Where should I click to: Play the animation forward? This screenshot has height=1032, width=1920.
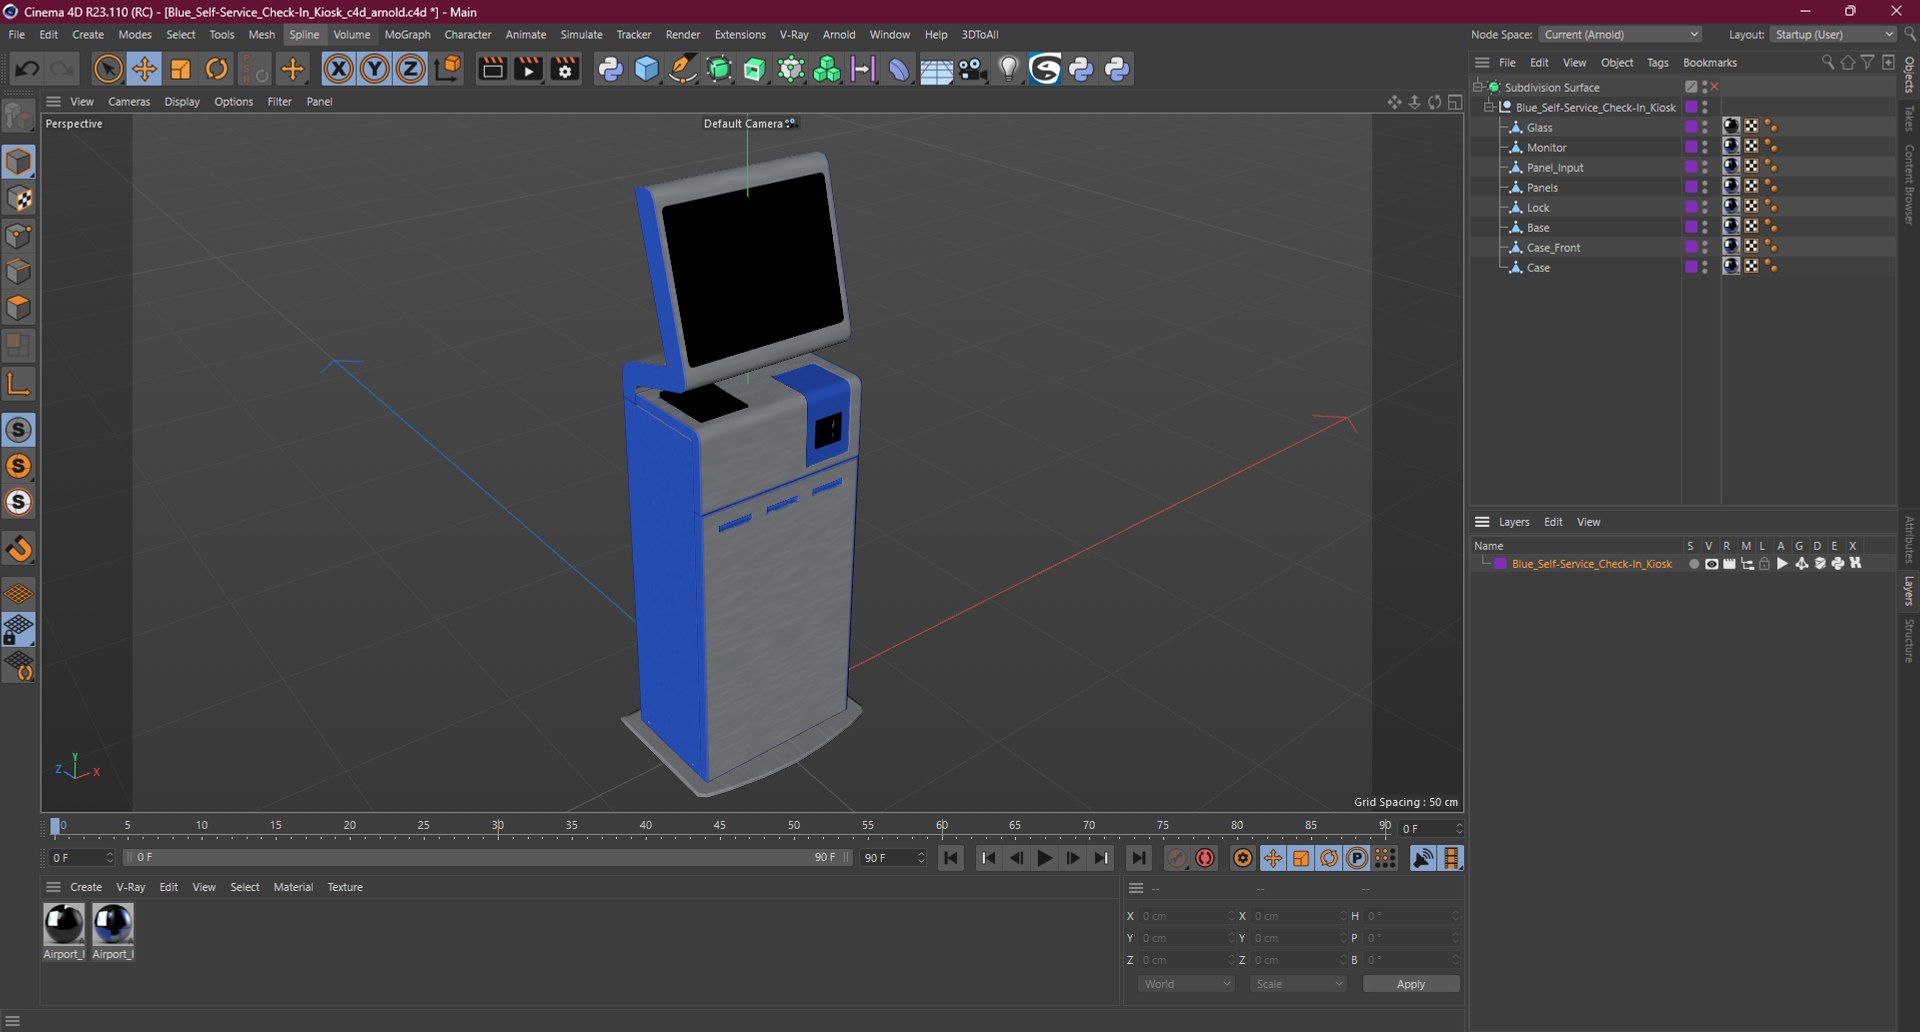[x=1044, y=858]
